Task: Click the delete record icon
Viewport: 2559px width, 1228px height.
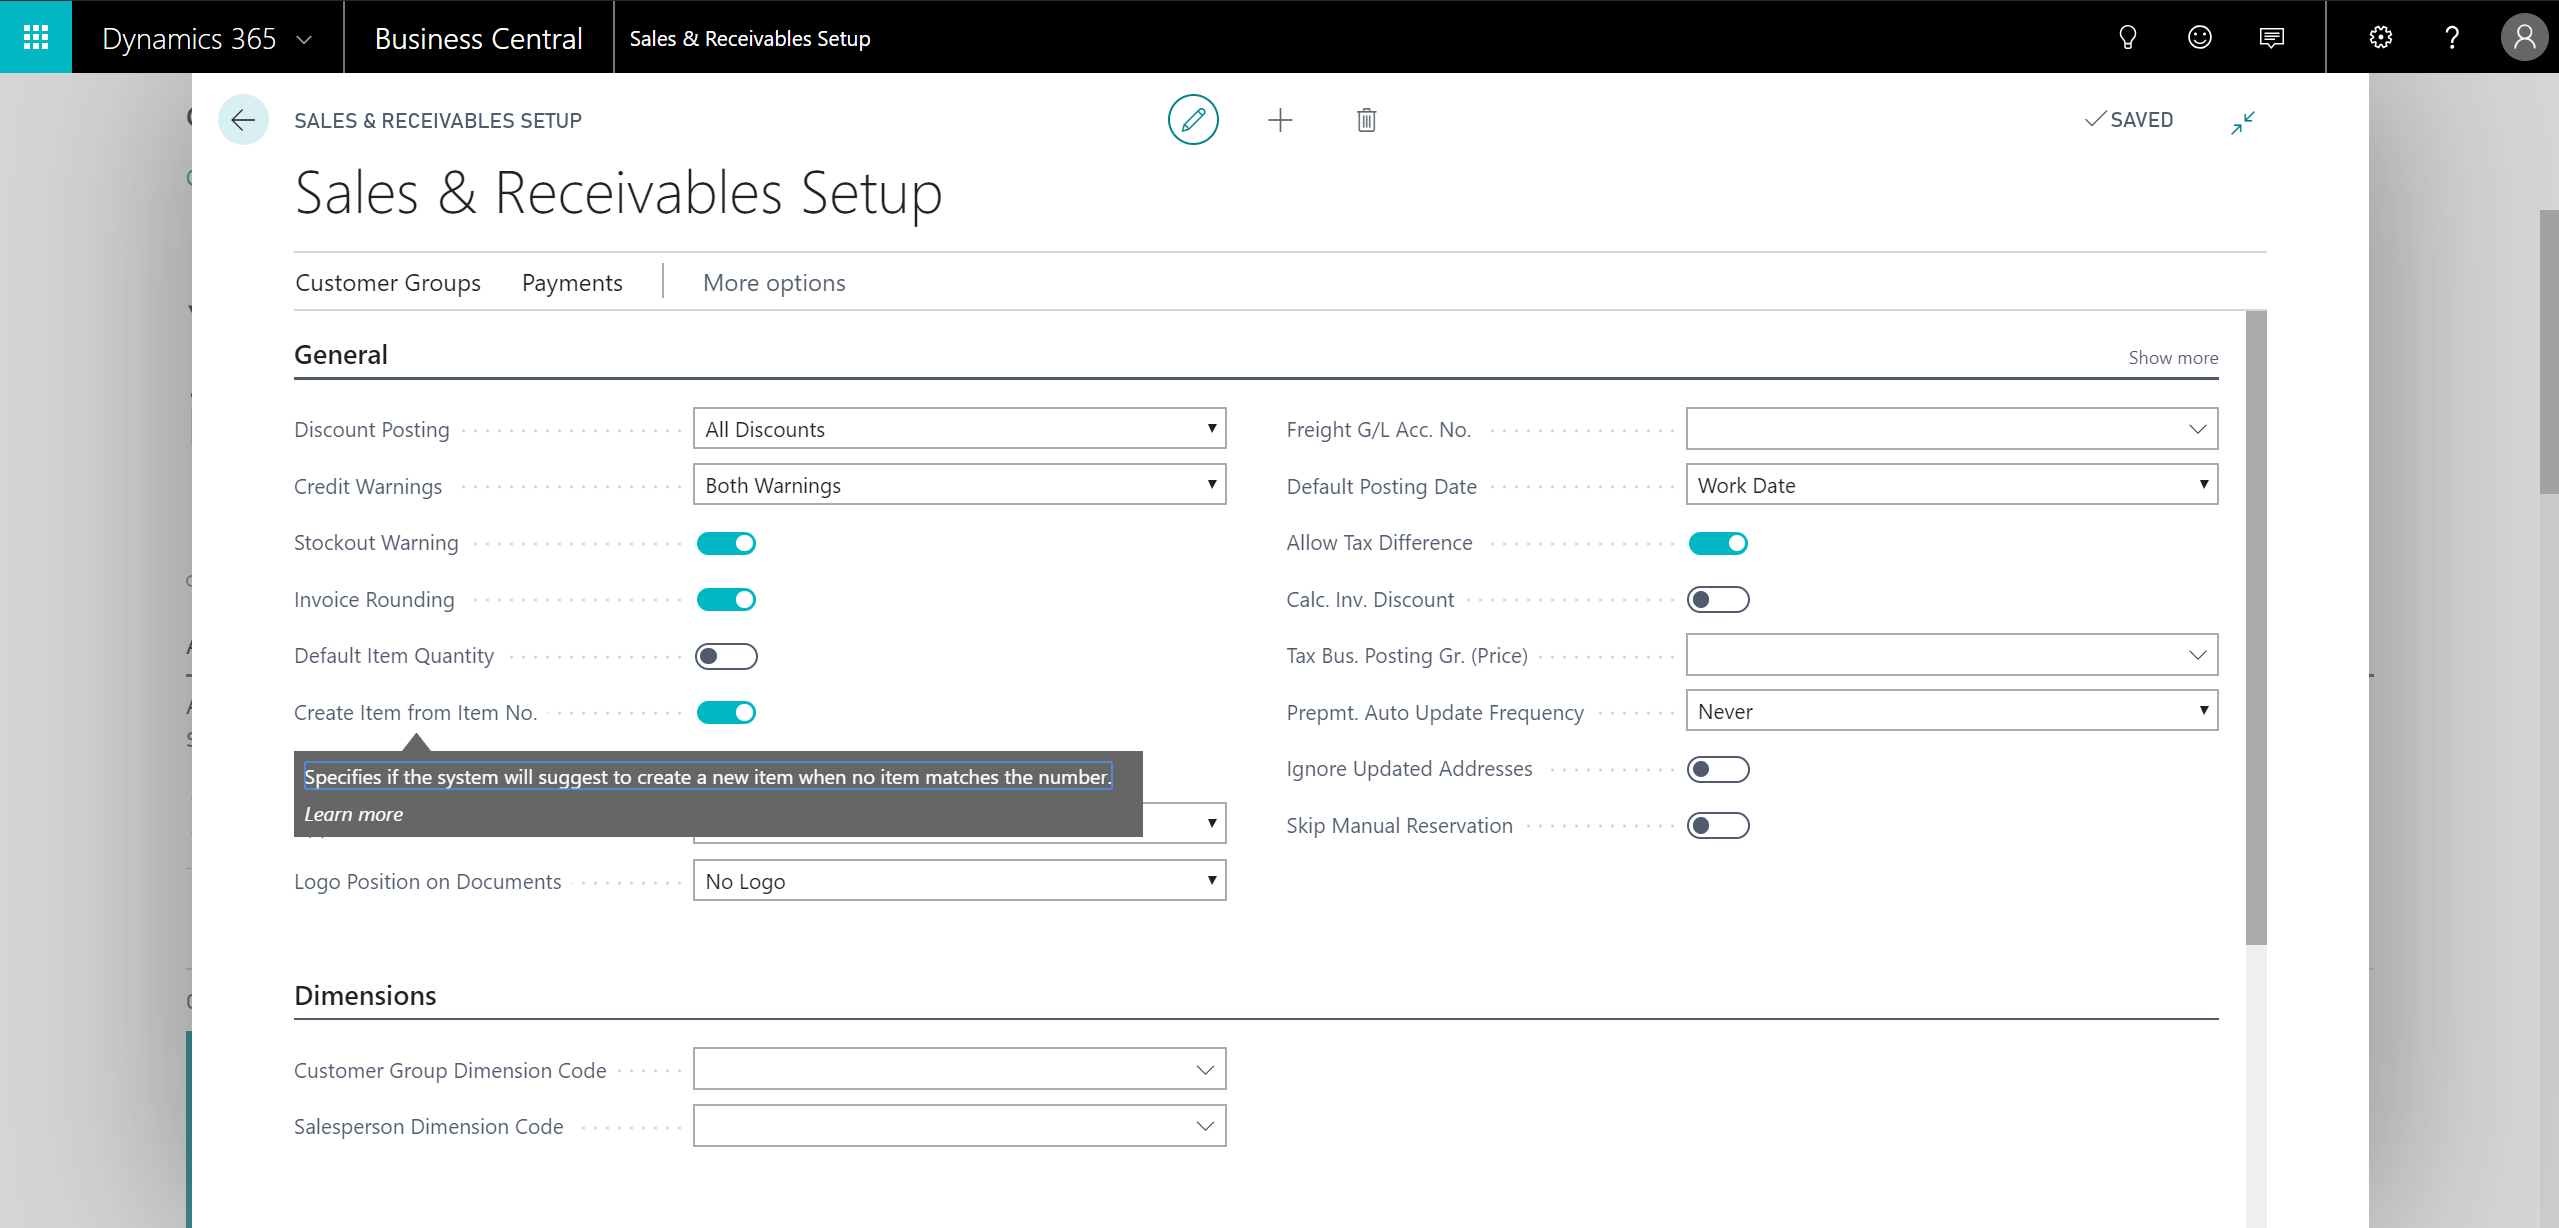Action: tap(1368, 119)
